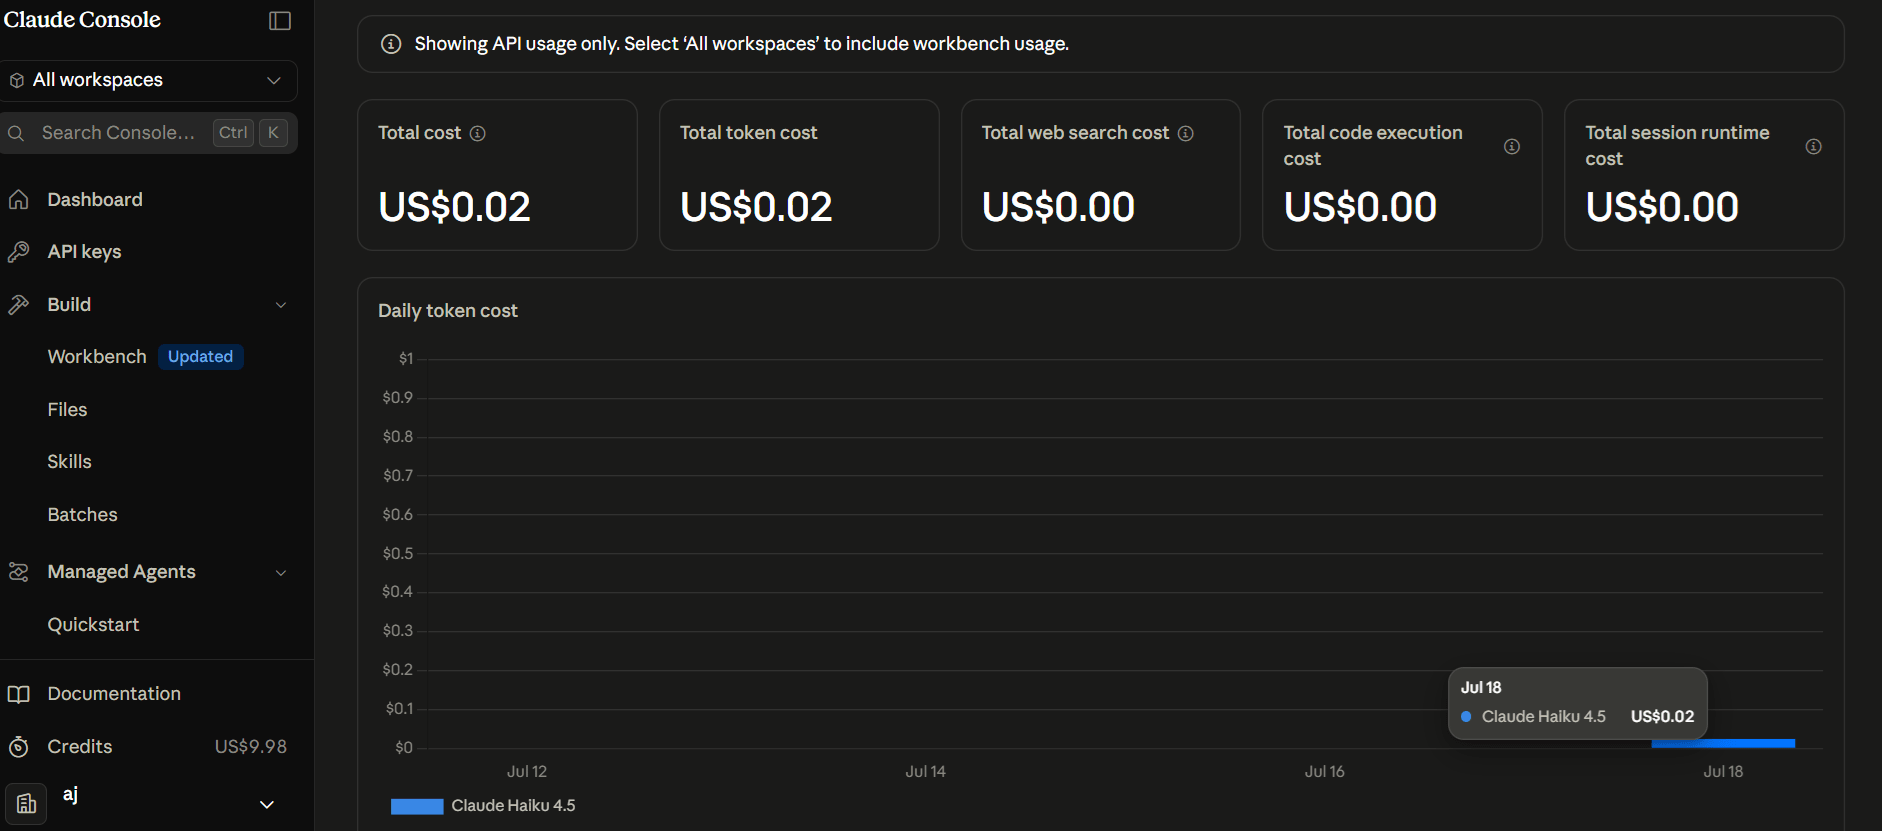Viewport: 1882px width, 831px height.
Task: Click the Claude Haiku 4.5 legend label
Action: pos(513,806)
